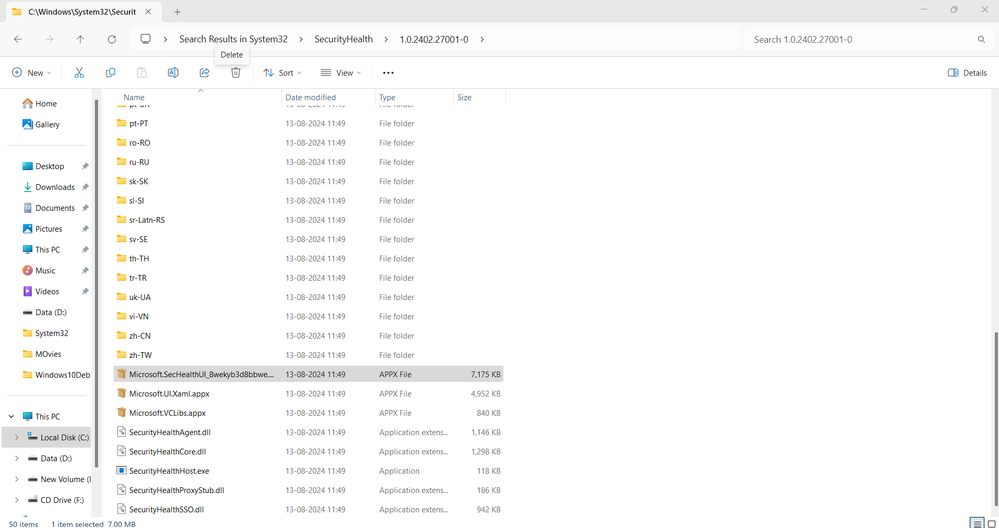This screenshot has height=528, width=999.
Task: Expand the CD Drive (F:) node
Action: (17, 500)
